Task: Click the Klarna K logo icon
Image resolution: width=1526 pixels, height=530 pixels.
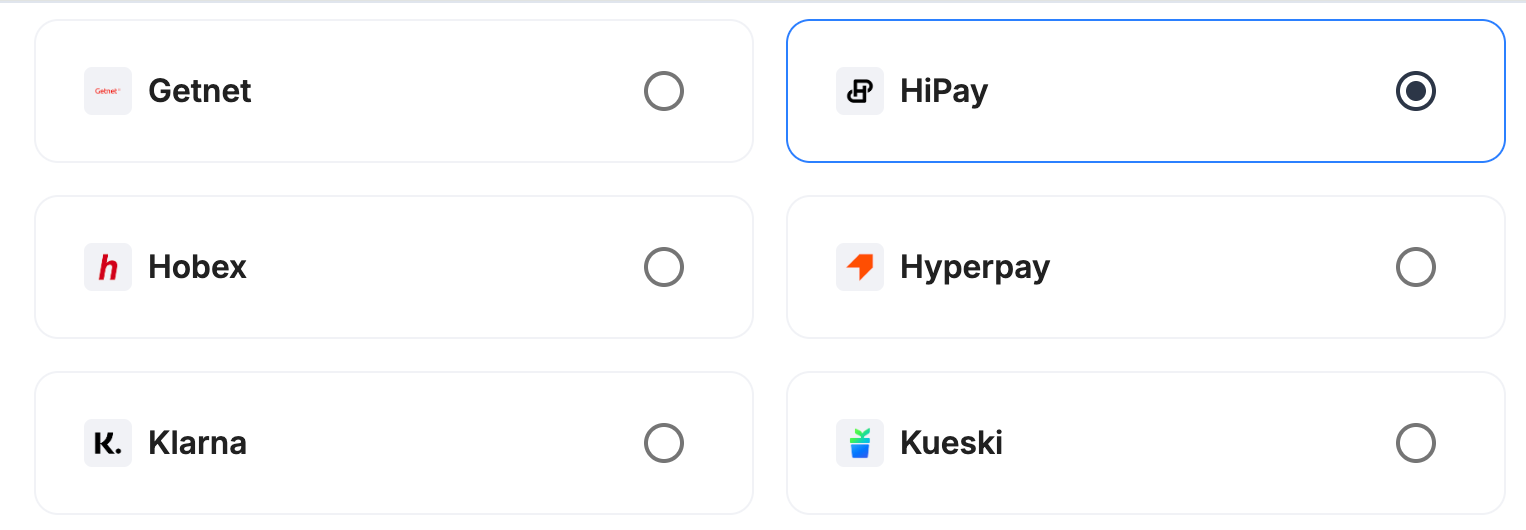Action: (x=108, y=443)
